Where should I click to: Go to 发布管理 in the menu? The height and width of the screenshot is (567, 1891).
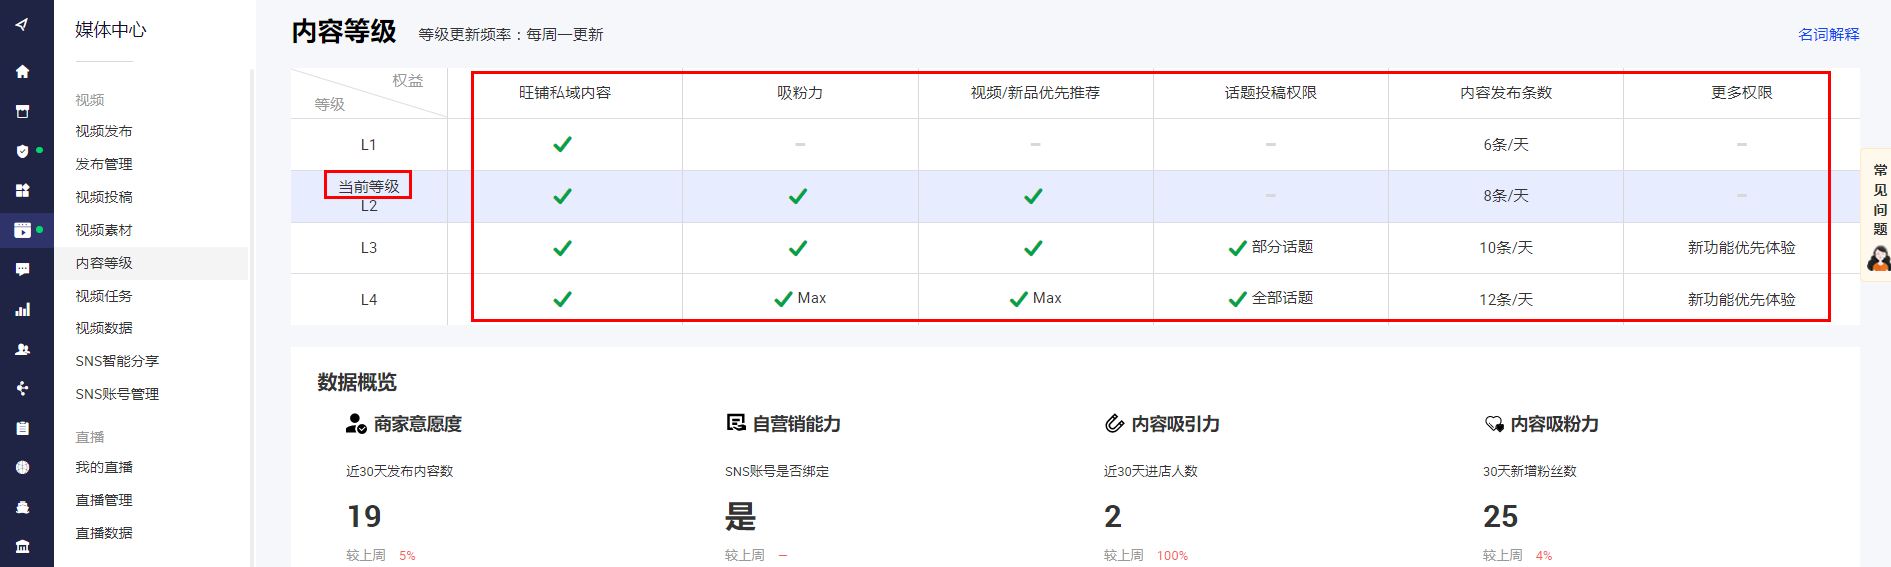pos(104,164)
